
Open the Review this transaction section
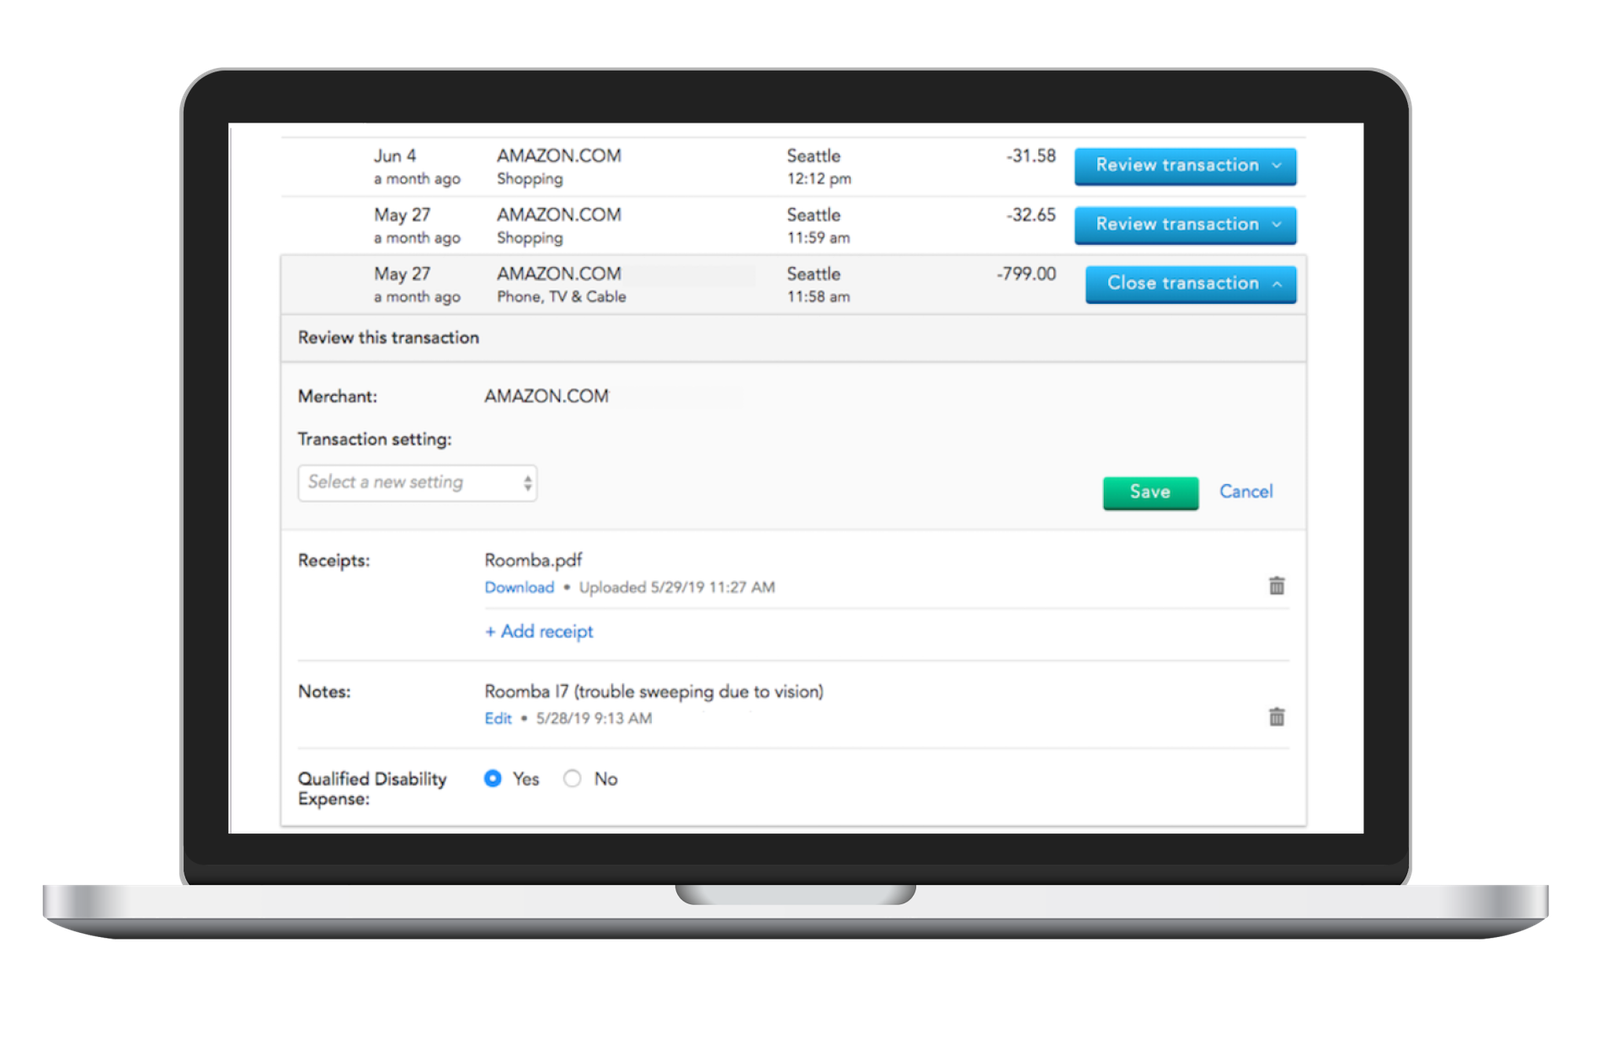click(x=388, y=337)
